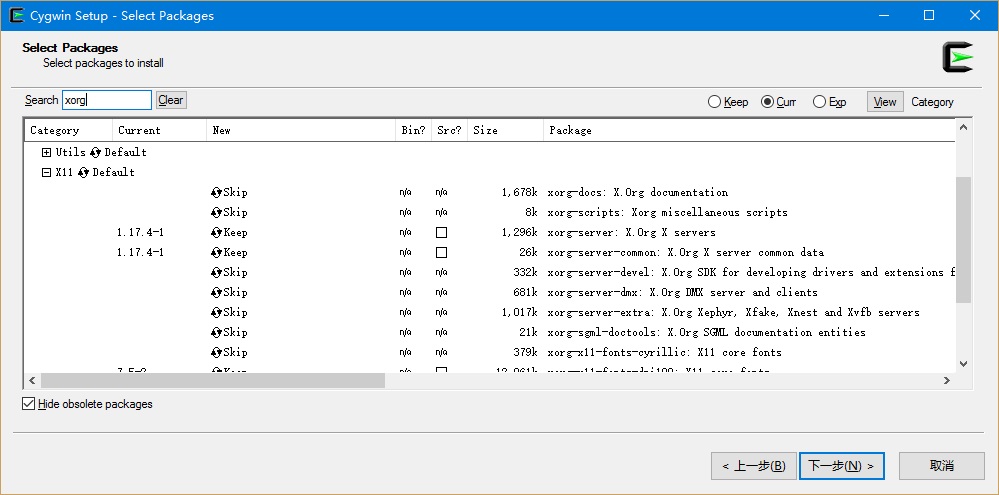Select the xorg-docs package description

click(637, 192)
